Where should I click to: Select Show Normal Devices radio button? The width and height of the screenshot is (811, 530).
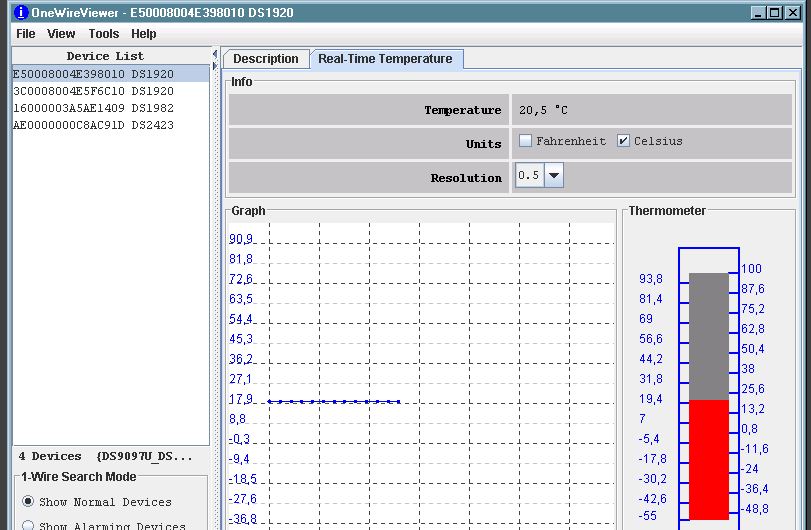coord(28,501)
